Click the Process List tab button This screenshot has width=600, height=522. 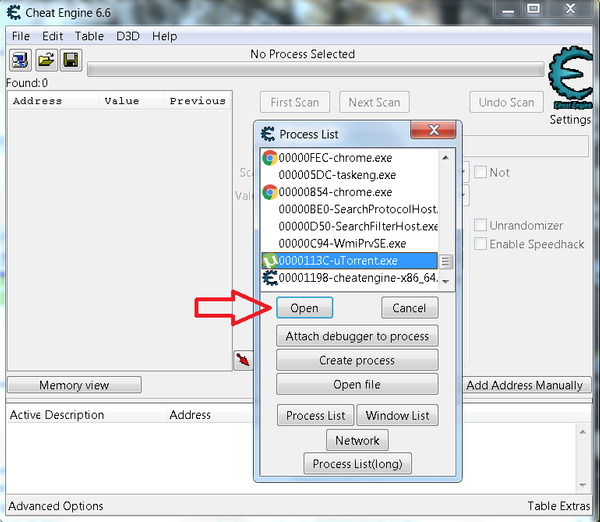pyautogui.click(x=316, y=415)
